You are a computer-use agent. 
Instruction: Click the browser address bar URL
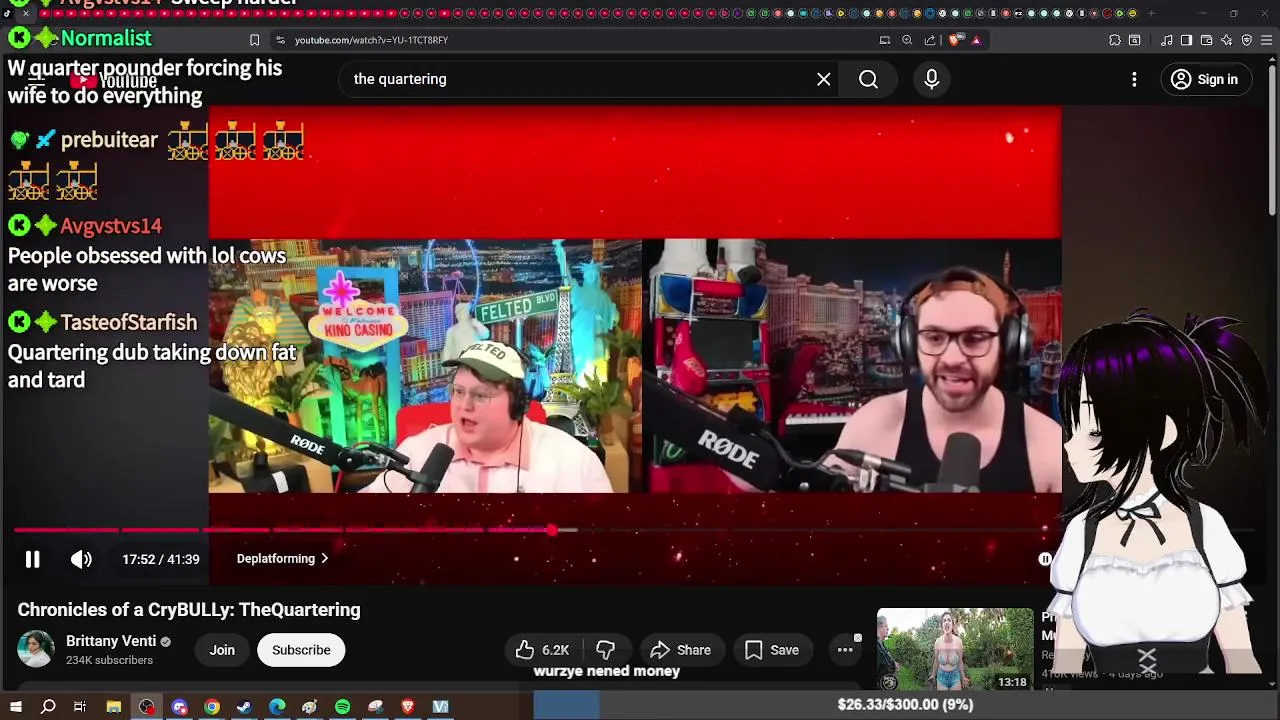coord(371,40)
